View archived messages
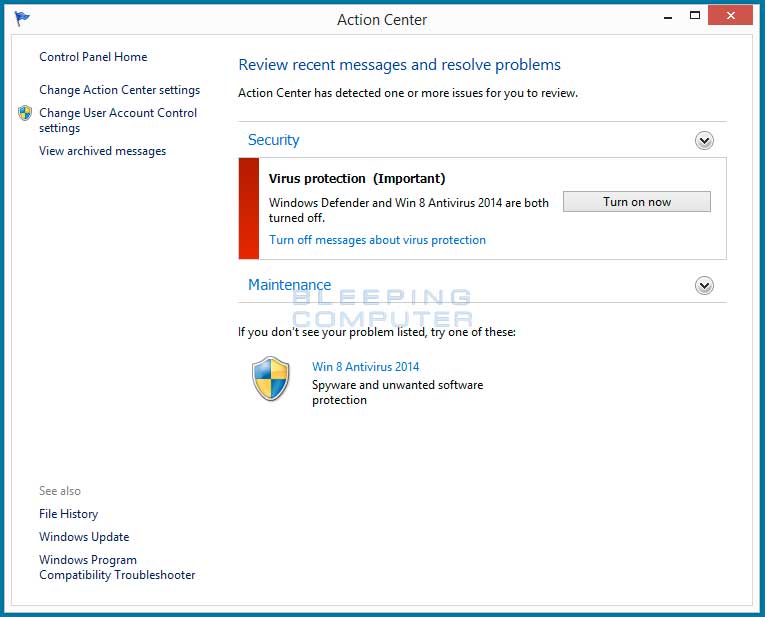Viewport: 765px width, 617px height. point(102,151)
